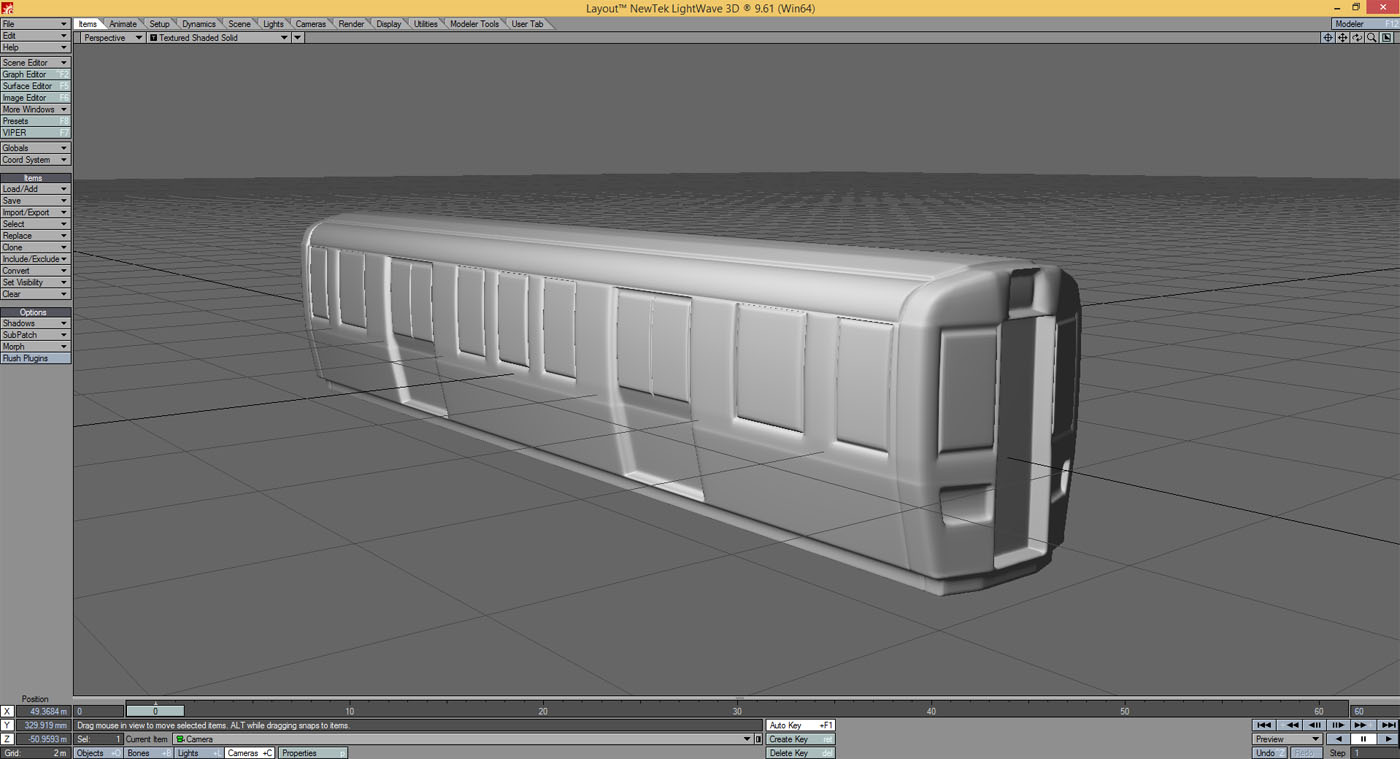Click the viewport center-view crosshair icon
Screen dimensions: 1400x759
pyautogui.click(x=1327, y=38)
